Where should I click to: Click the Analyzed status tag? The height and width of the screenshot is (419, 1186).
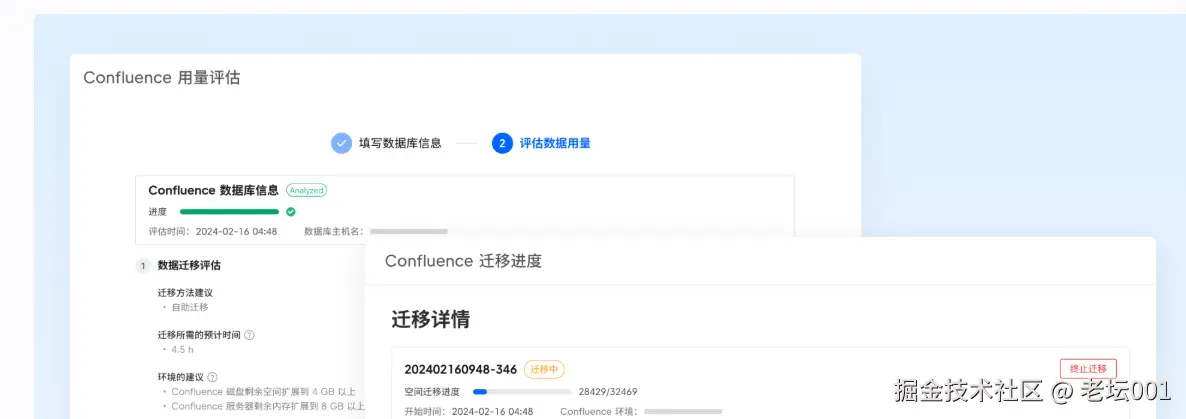tap(306, 191)
